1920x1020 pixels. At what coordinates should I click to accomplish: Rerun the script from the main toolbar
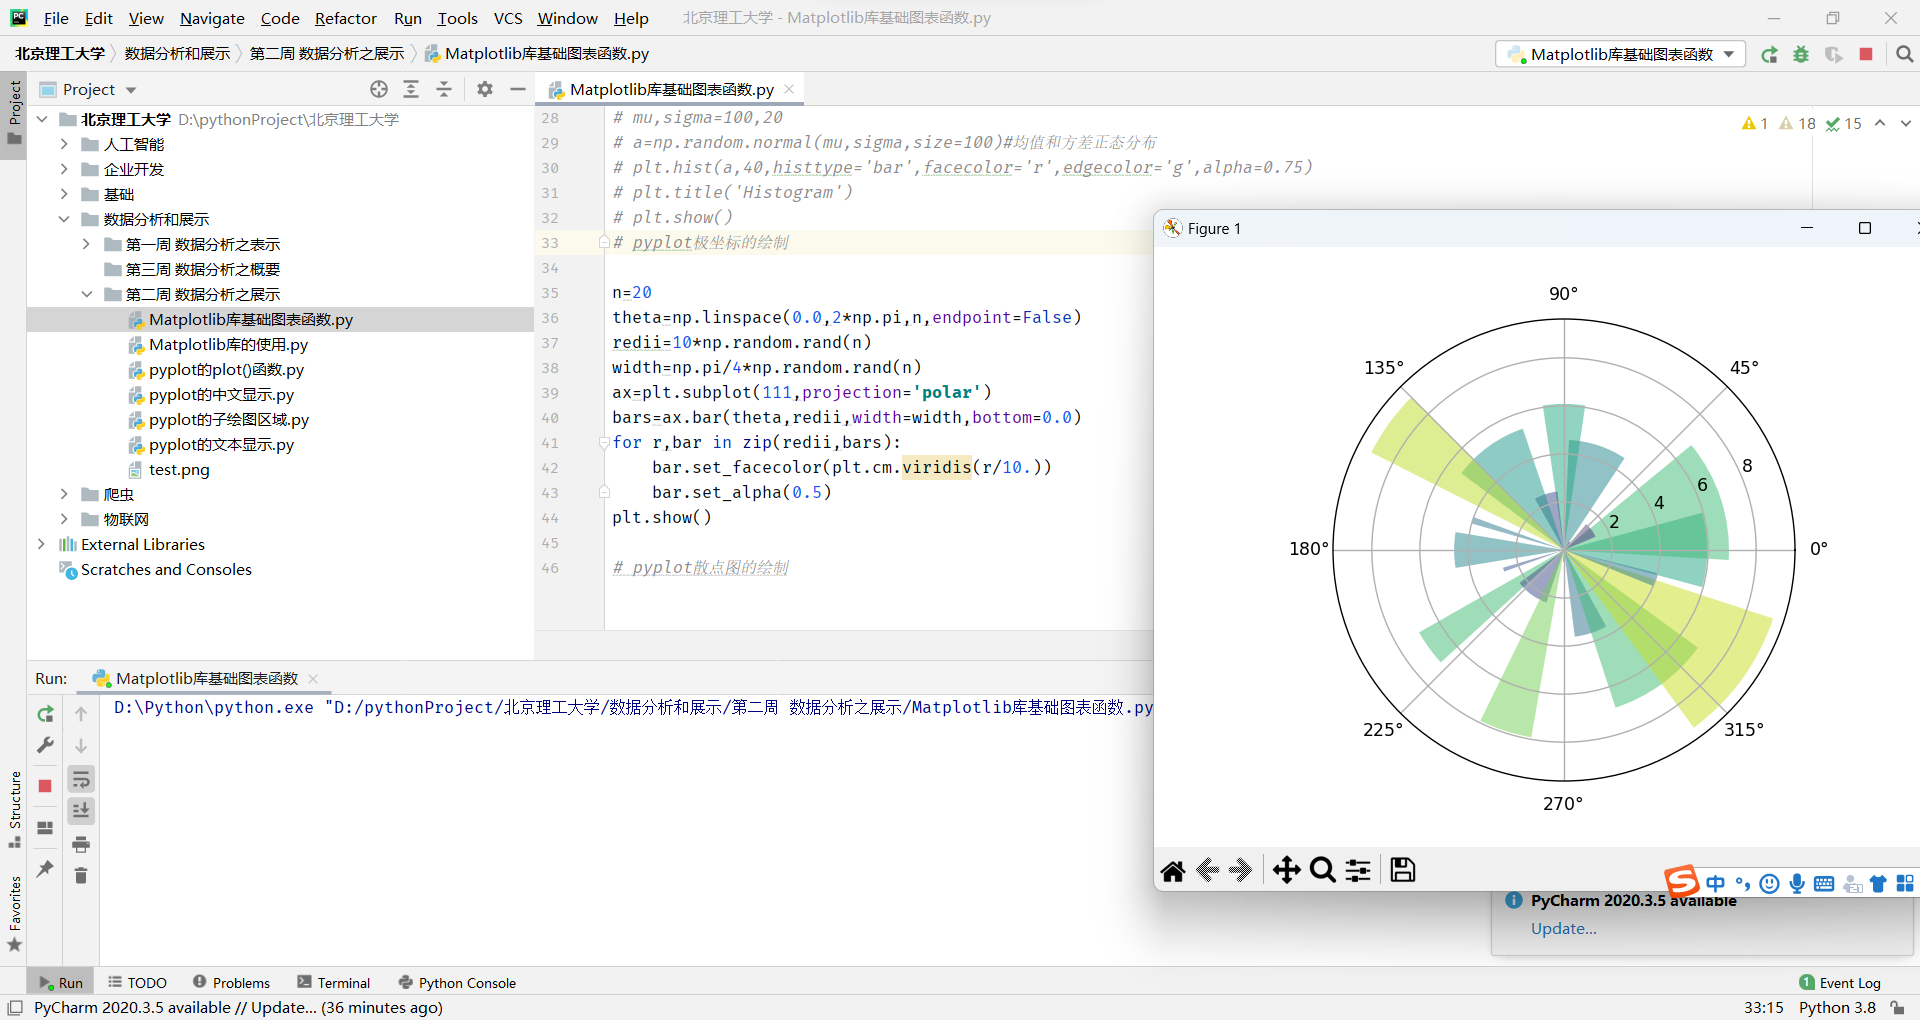tap(1769, 55)
